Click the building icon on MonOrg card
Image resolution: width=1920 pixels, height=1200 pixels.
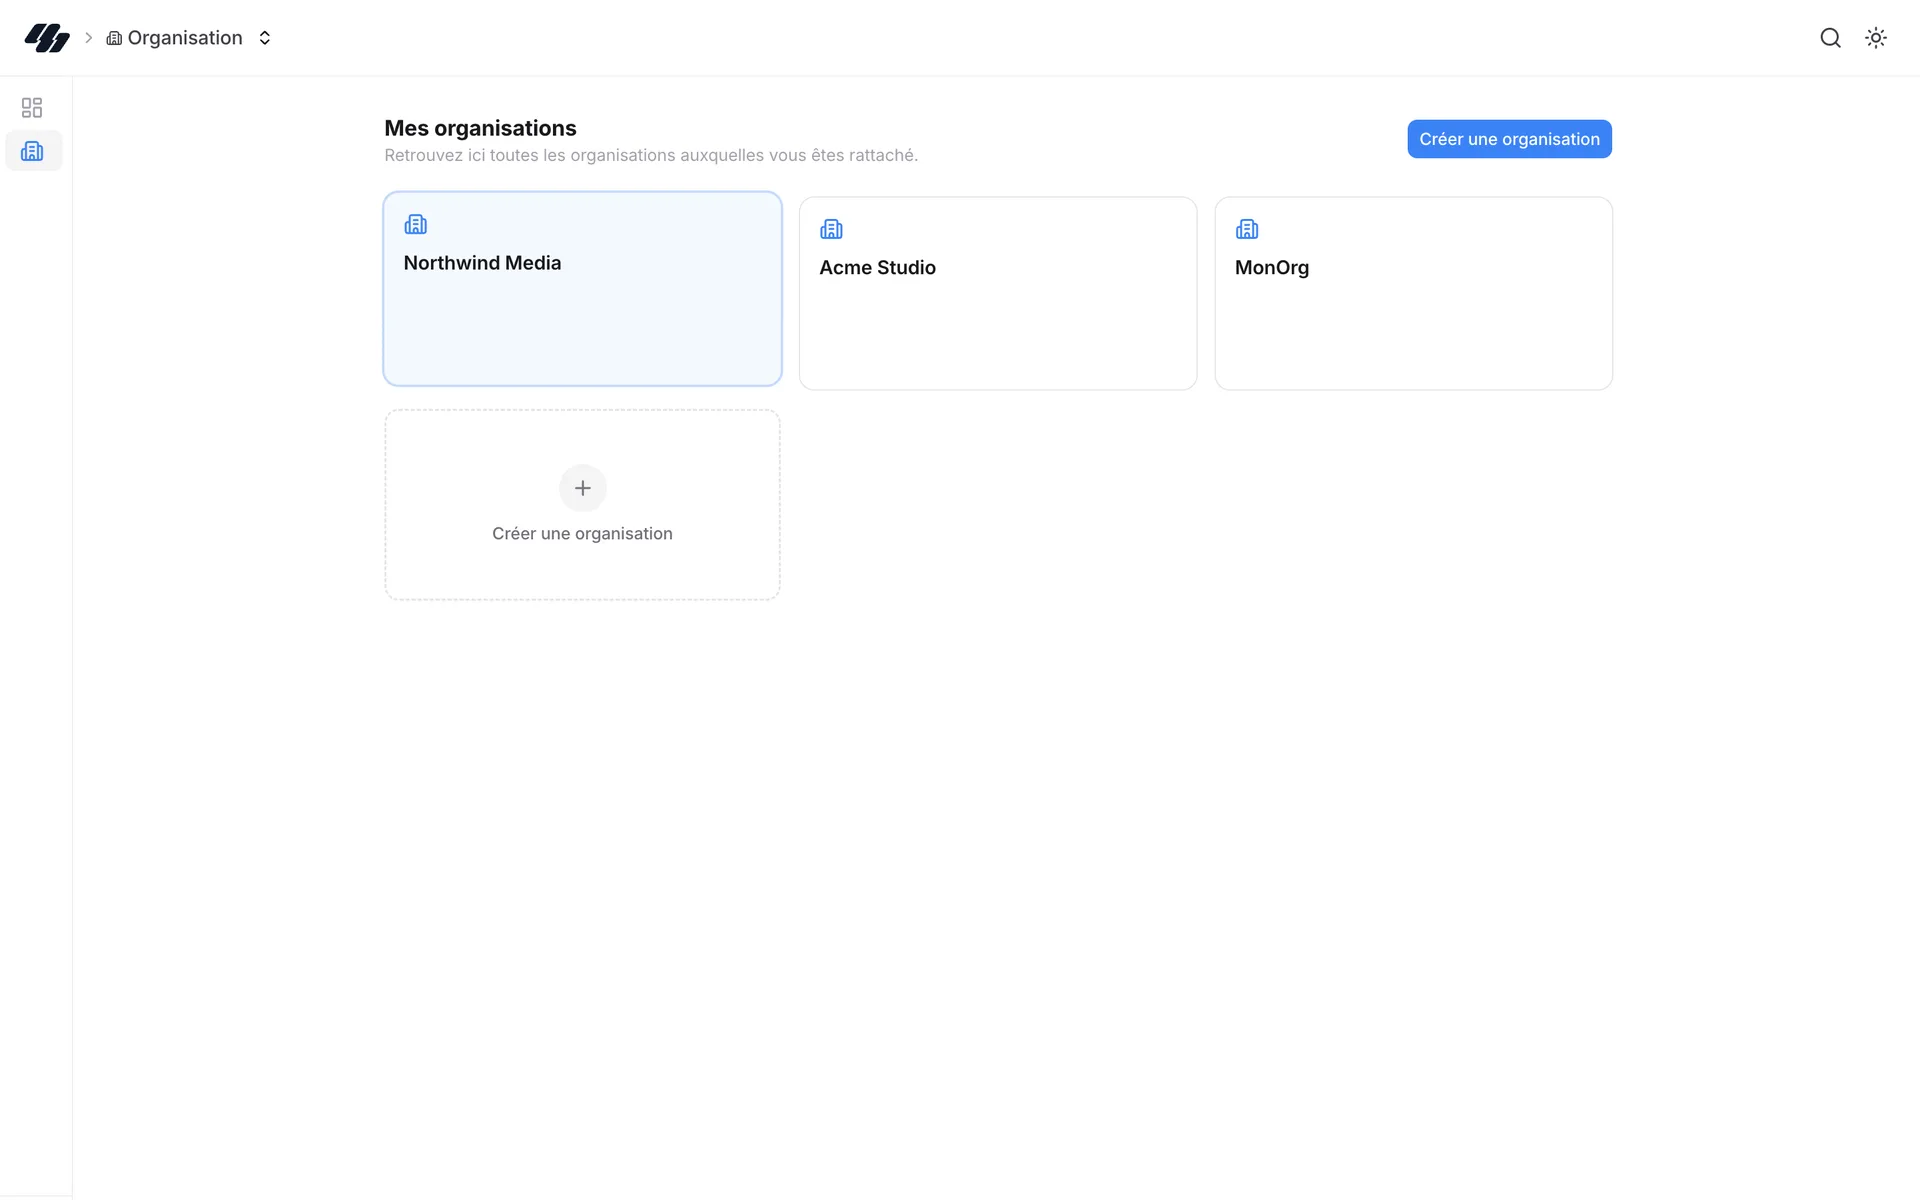(x=1247, y=229)
